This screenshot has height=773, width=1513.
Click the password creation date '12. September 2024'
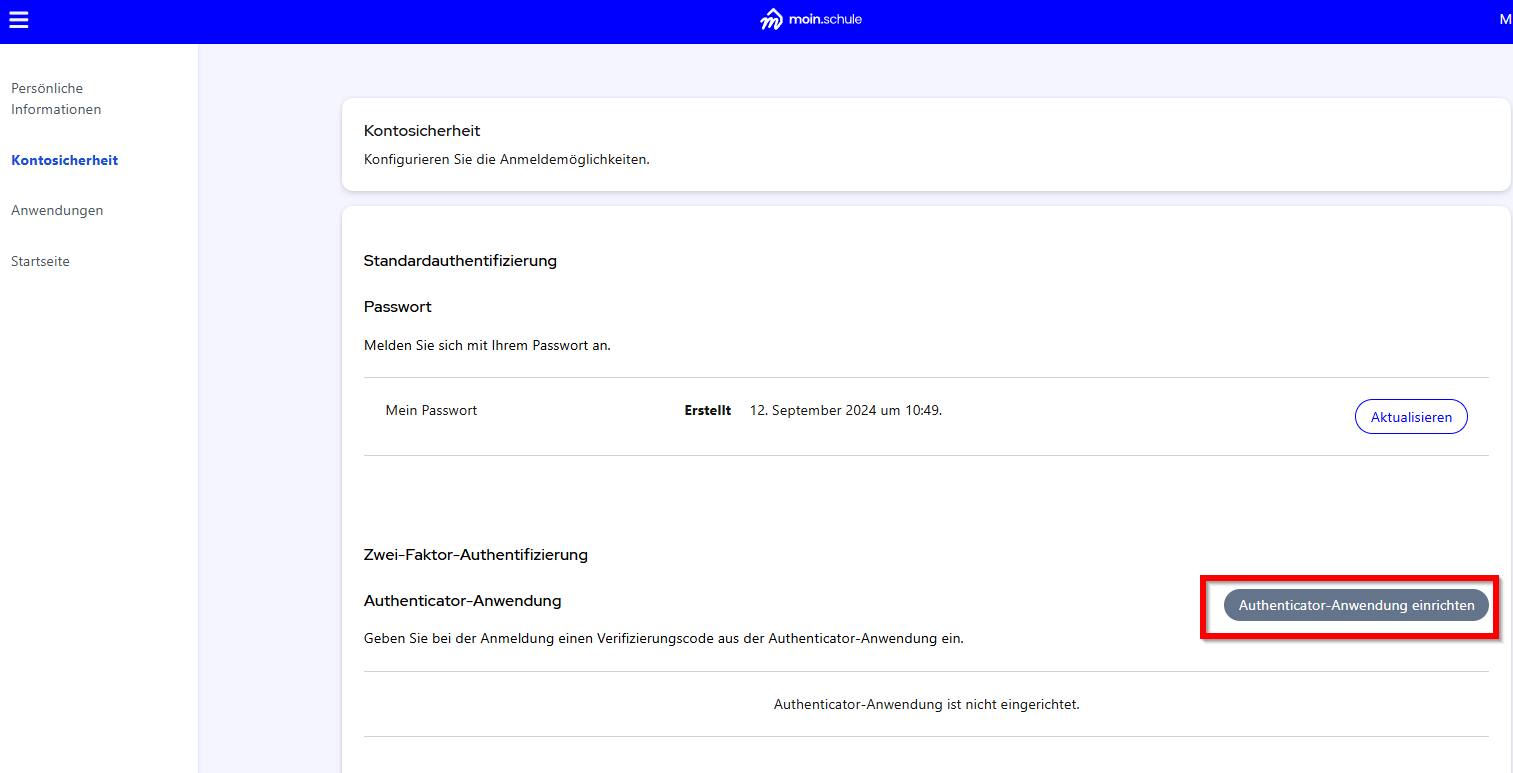point(845,410)
